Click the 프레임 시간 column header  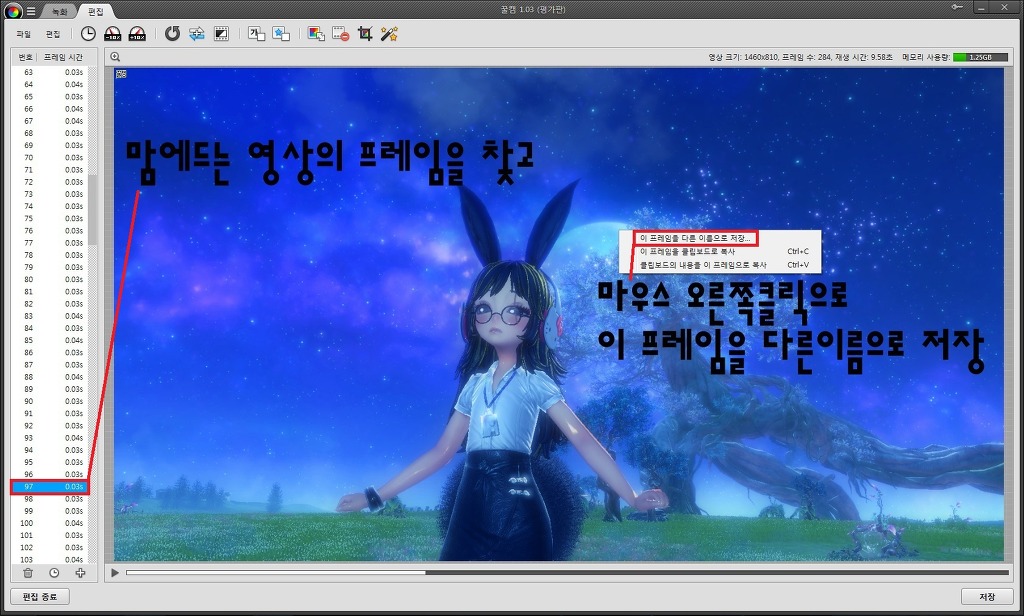coord(63,57)
